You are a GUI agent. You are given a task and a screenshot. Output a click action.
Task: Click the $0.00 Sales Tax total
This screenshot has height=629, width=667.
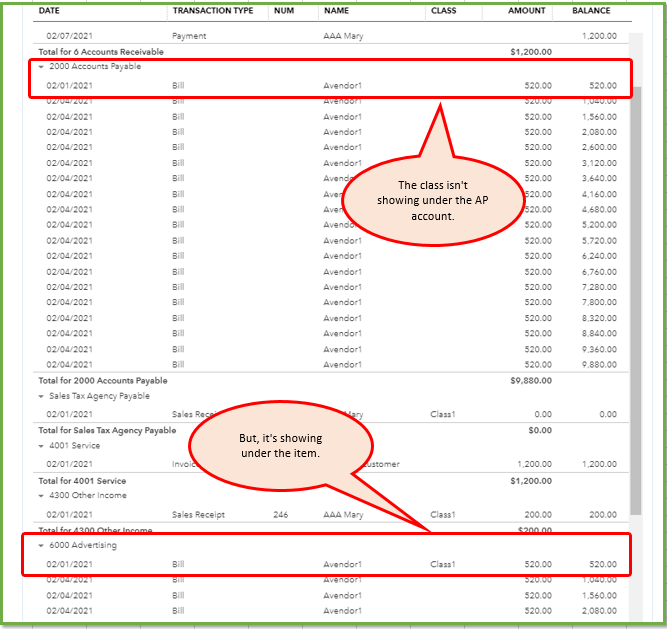point(540,430)
